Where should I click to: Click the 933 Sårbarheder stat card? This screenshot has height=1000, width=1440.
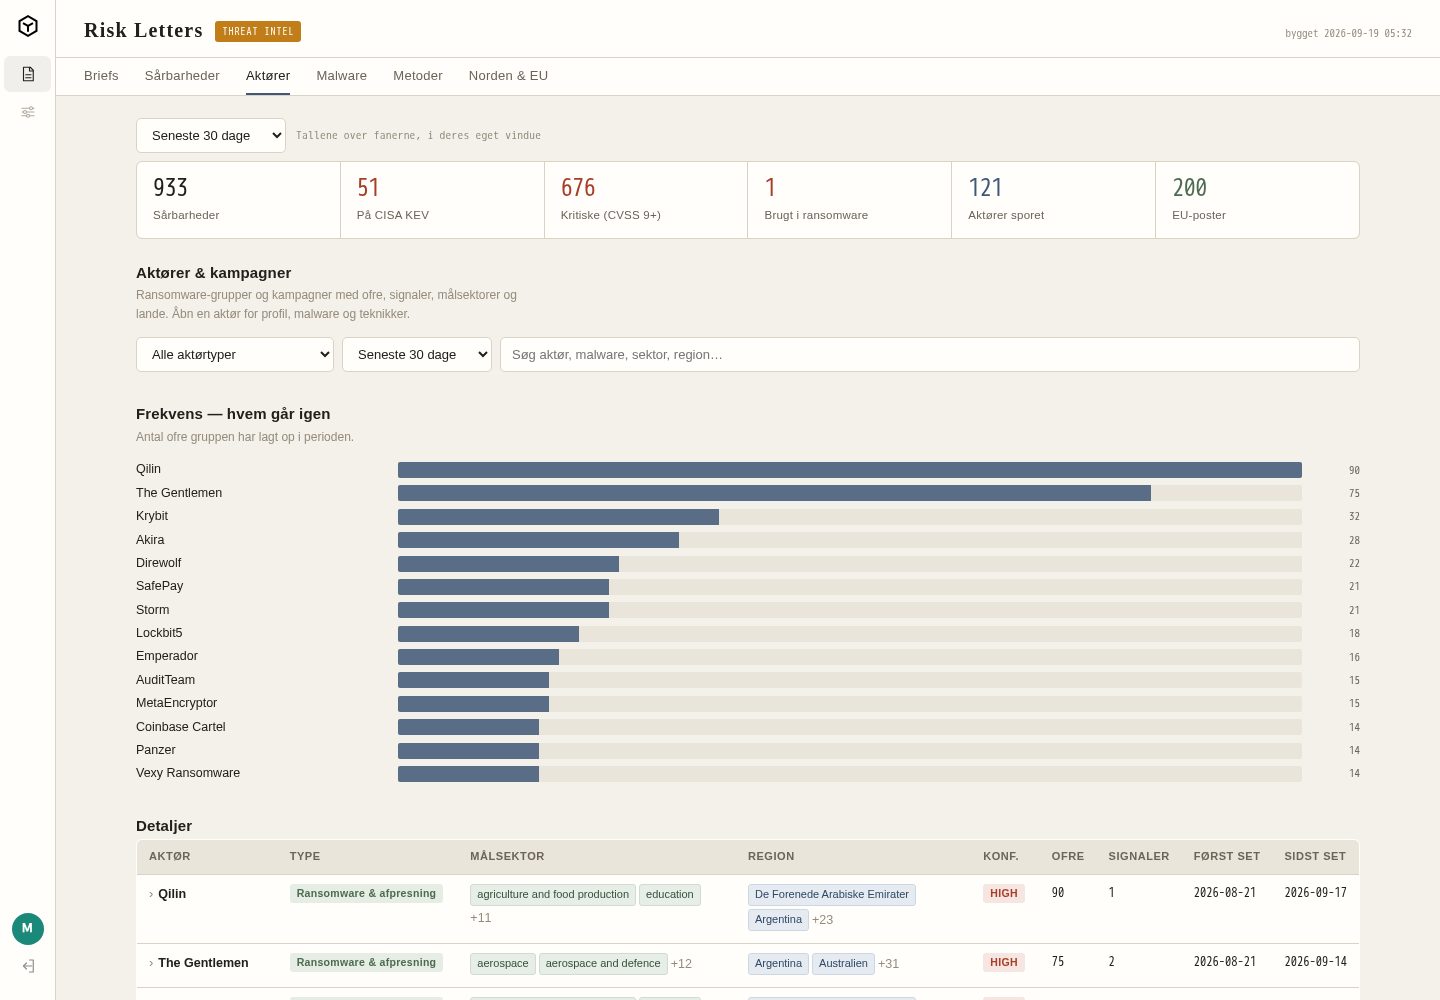238,200
